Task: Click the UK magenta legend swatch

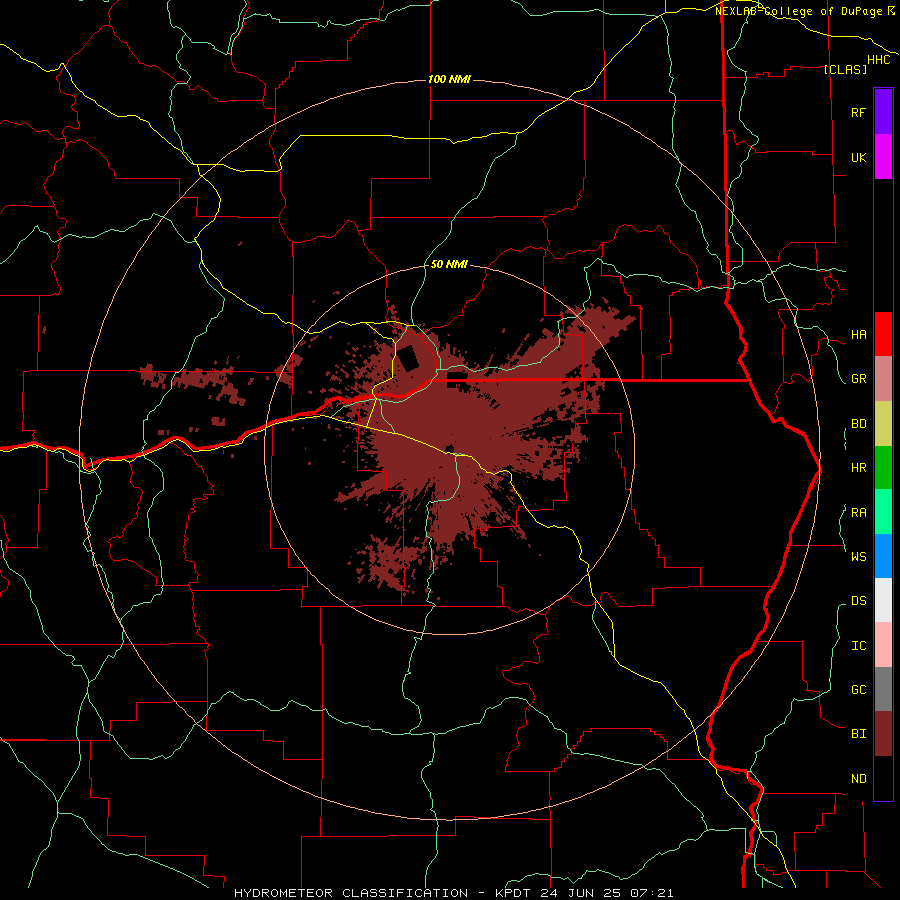Action: (x=883, y=157)
